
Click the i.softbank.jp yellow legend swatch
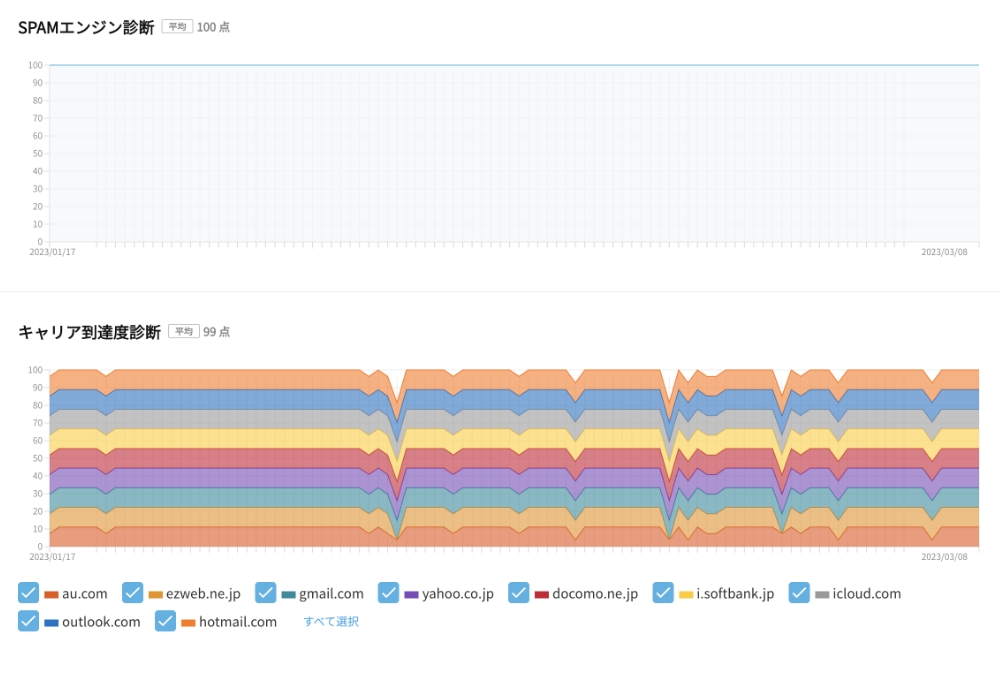pos(686,594)
